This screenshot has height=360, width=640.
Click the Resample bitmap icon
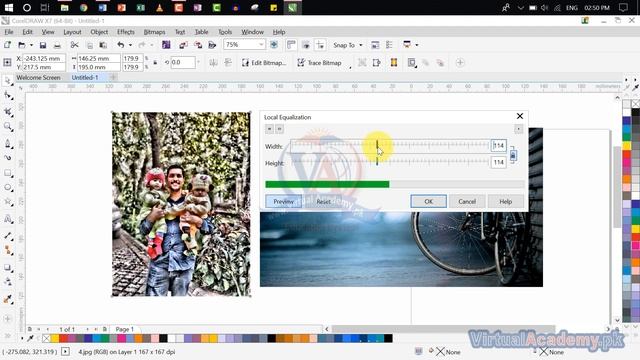[376, 62]
